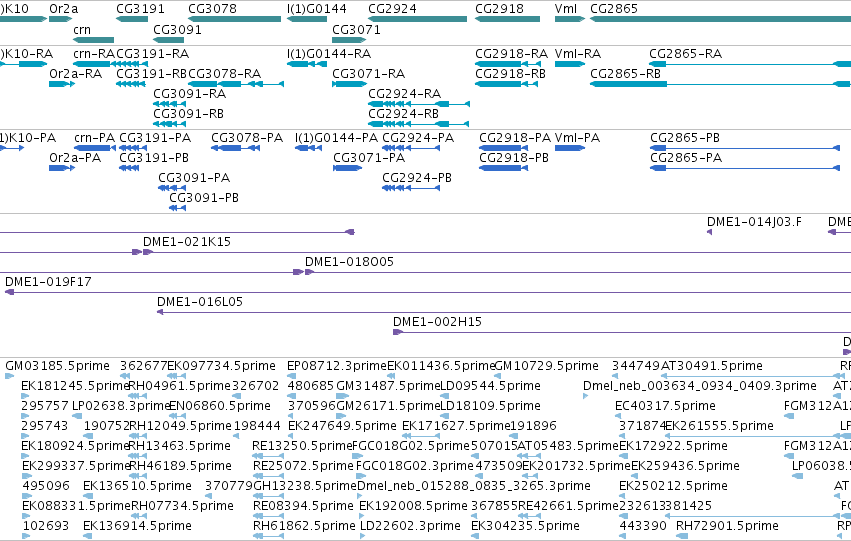The height and width of the screenshot is (541, 851).
Task: Open transcript CG2924-RB
Action: pos(403,114)
